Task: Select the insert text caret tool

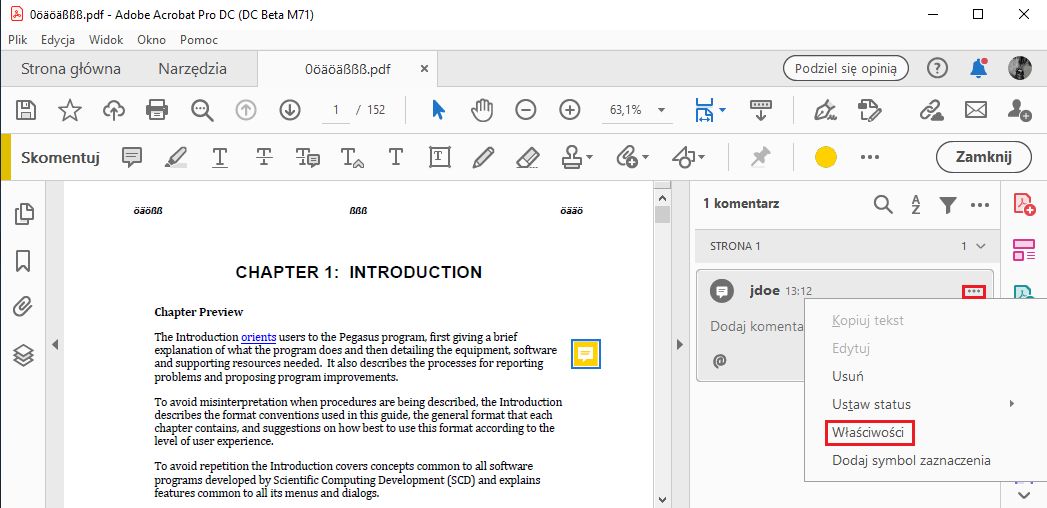Action: tap(352, 158)
